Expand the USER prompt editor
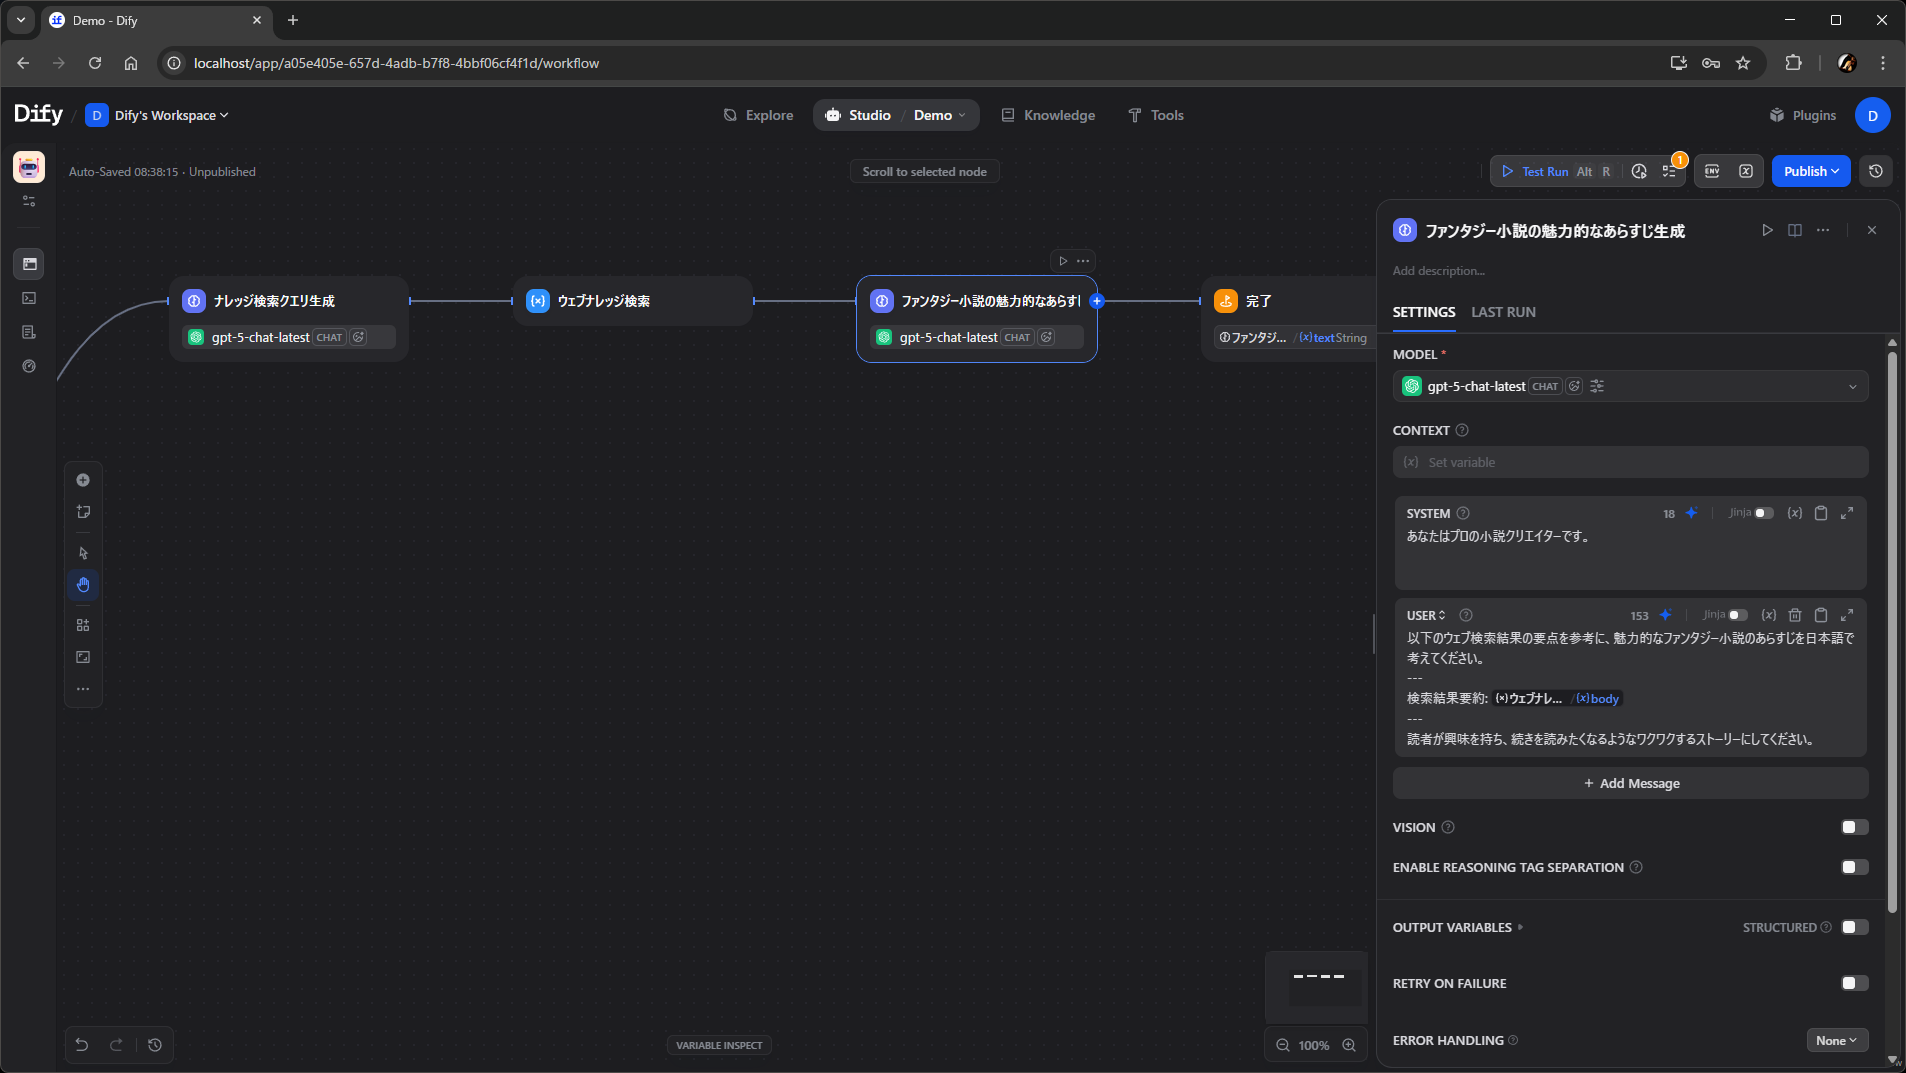 1847,615
